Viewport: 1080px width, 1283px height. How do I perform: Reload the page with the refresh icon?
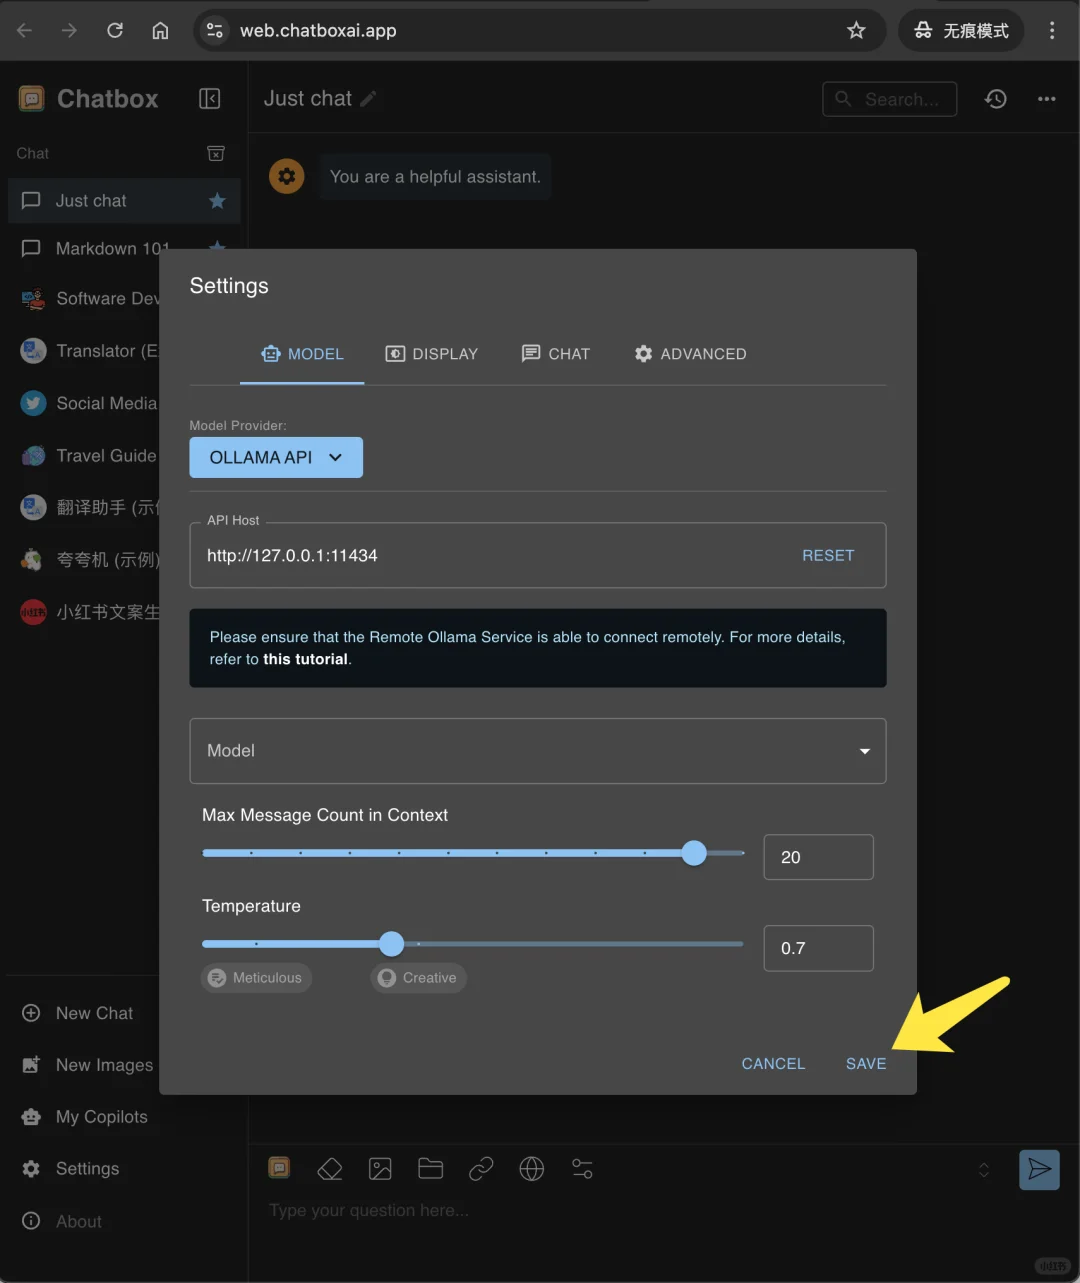[x=115, y=30]
